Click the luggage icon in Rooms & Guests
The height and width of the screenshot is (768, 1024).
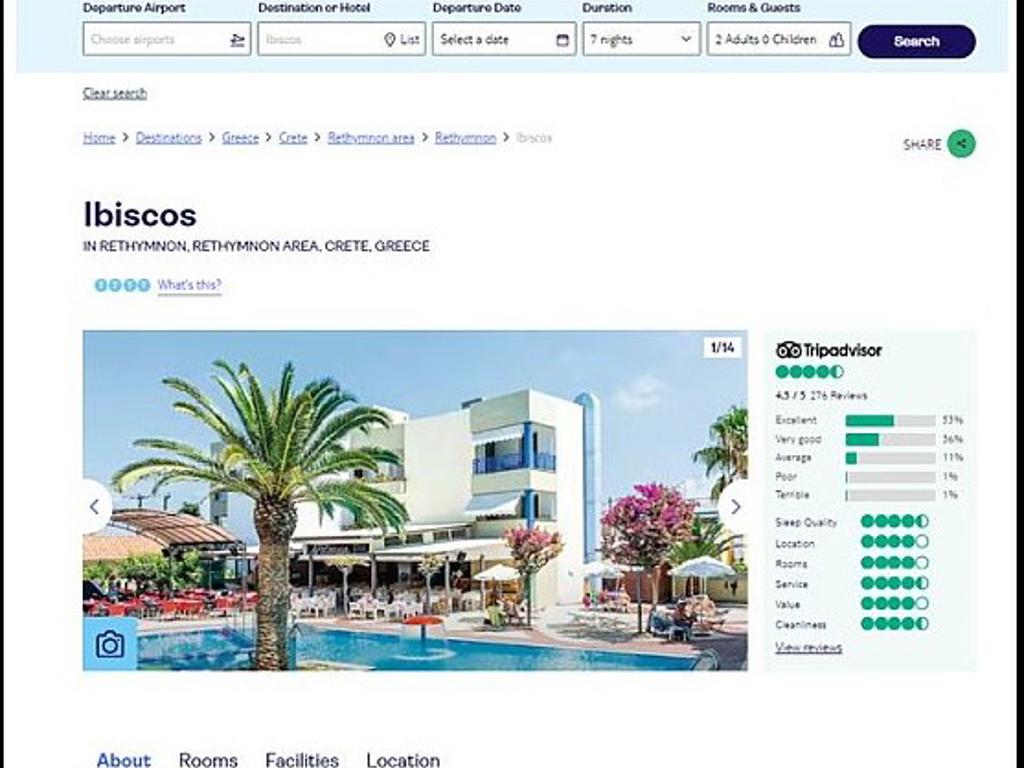tap(837, 40)
